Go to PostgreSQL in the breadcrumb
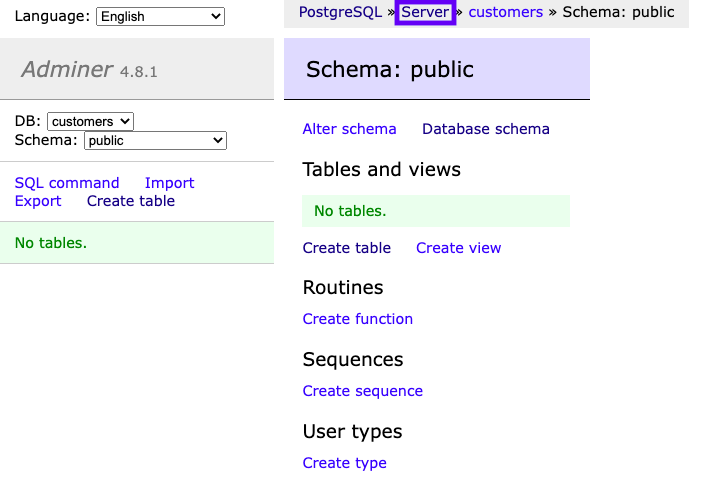 (340, 12)
